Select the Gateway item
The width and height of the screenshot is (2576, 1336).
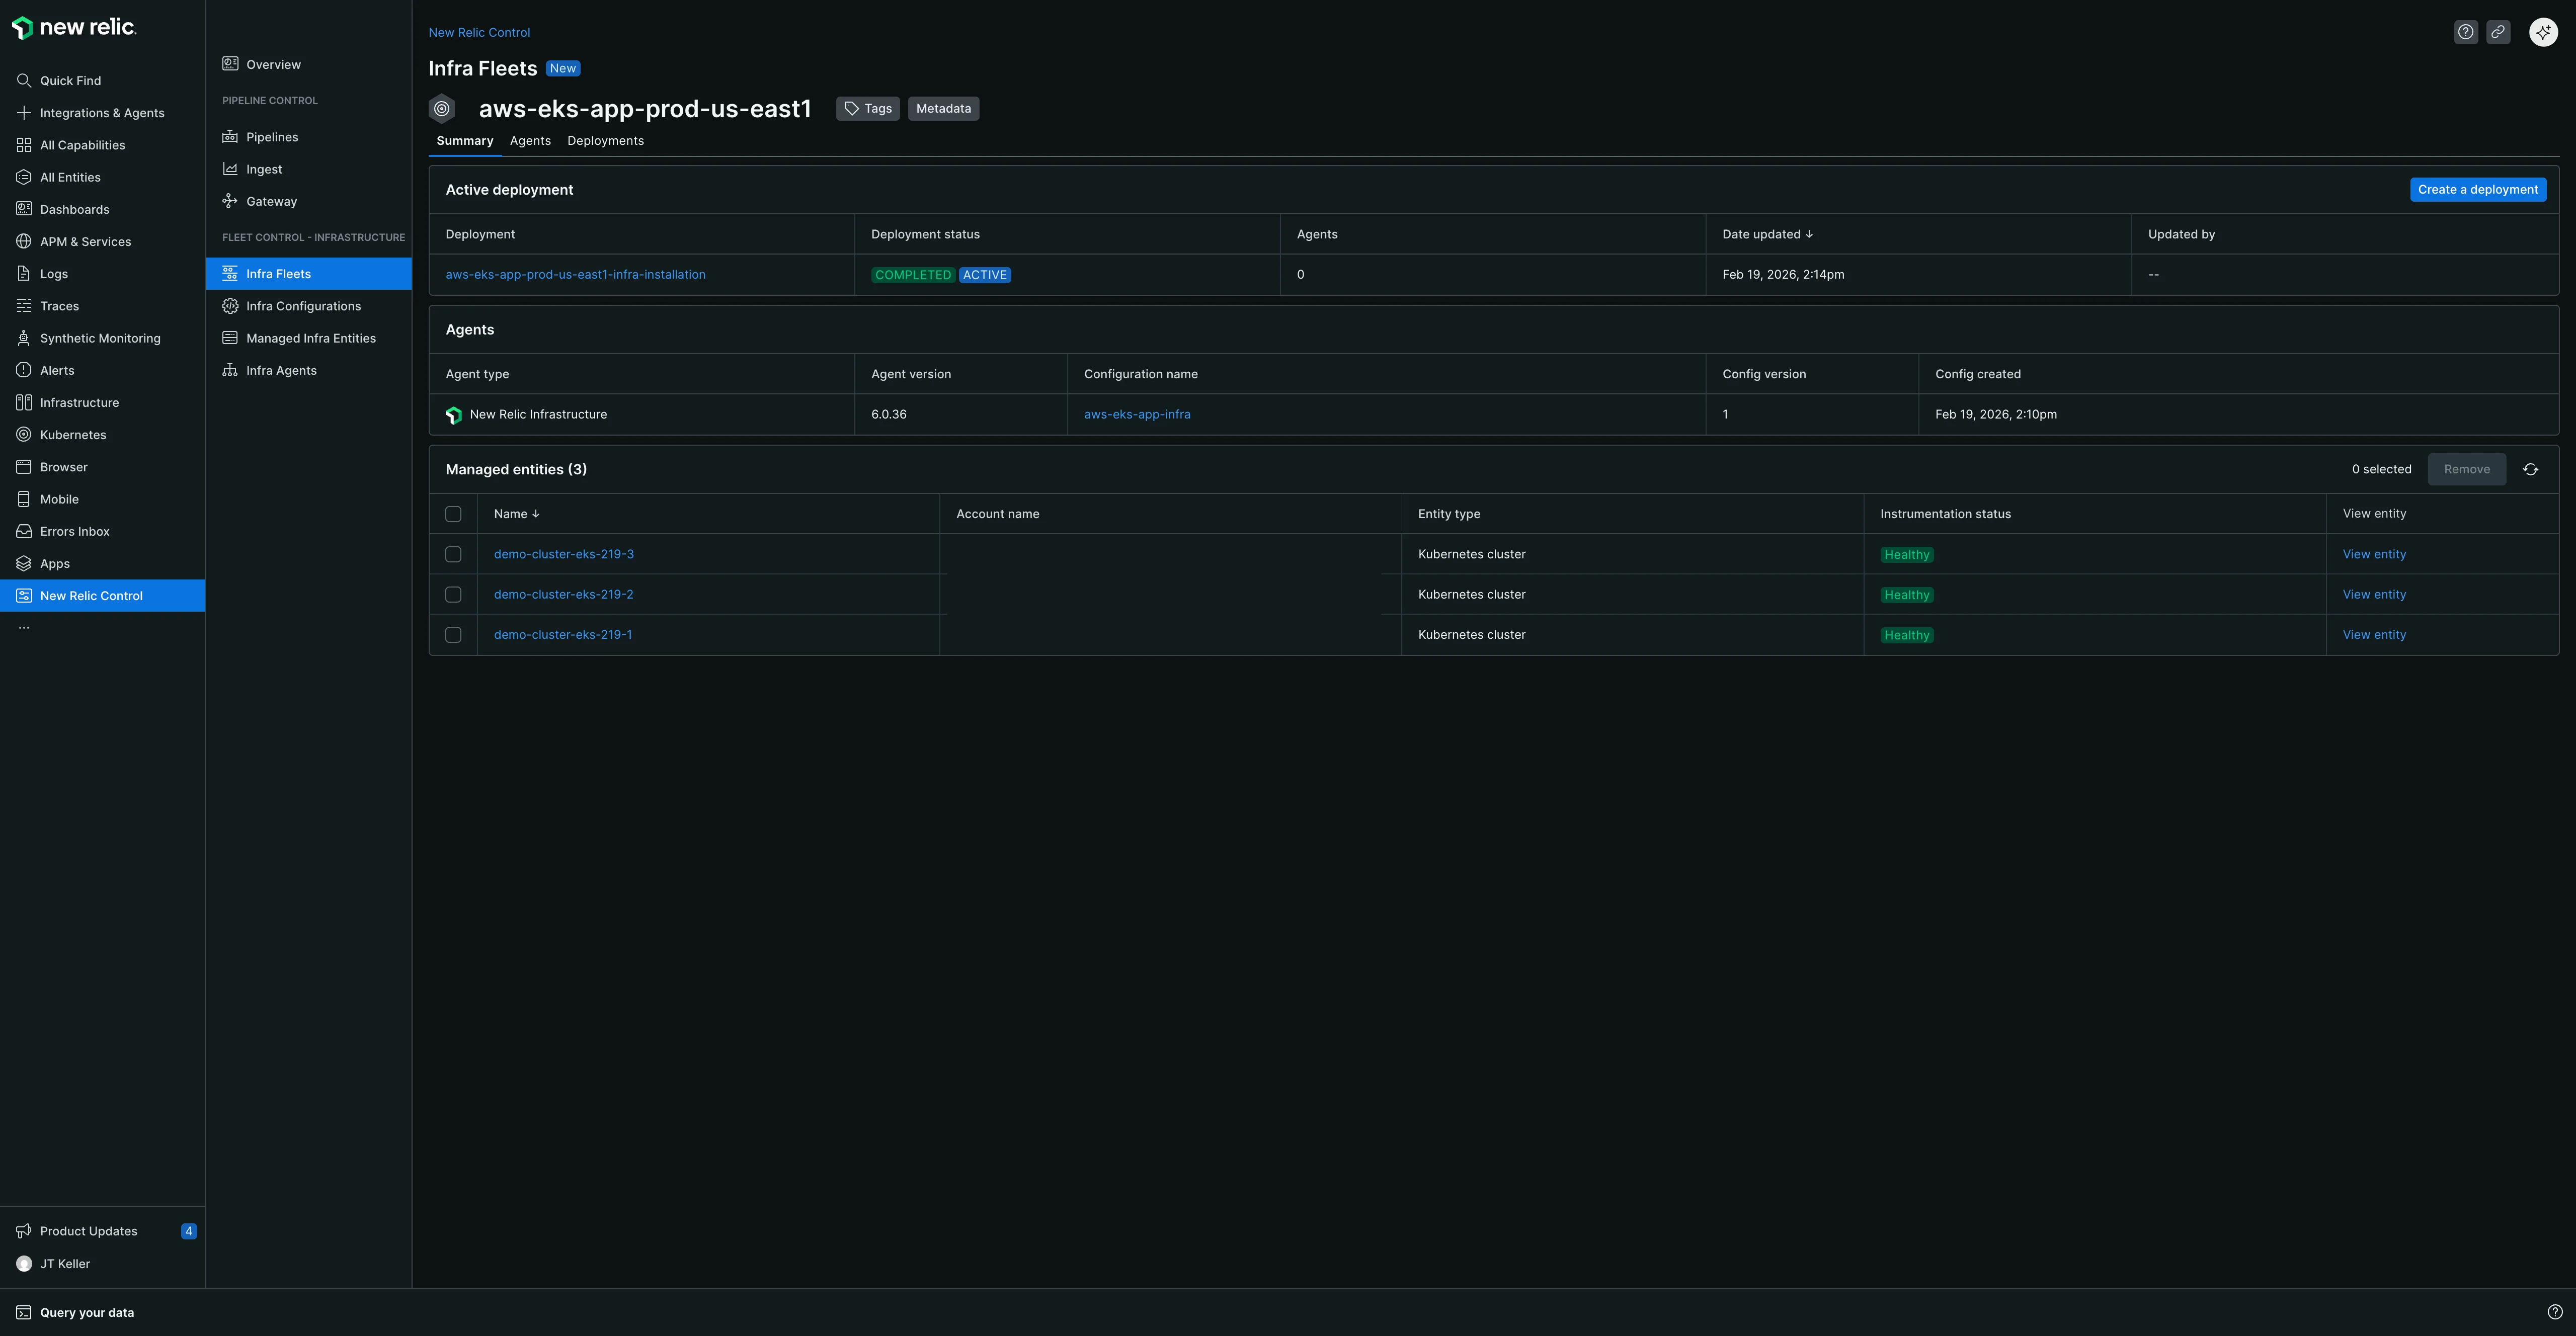270,200
